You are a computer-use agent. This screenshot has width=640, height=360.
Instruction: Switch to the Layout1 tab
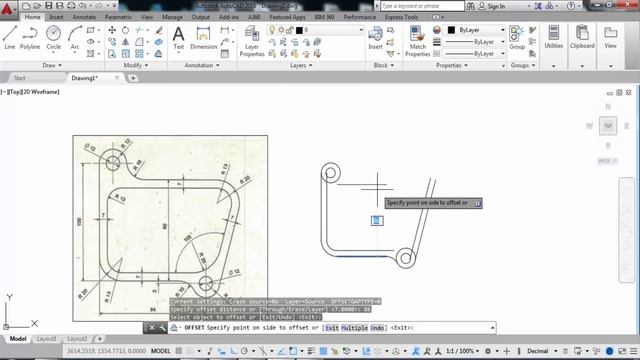coord(46,339)
